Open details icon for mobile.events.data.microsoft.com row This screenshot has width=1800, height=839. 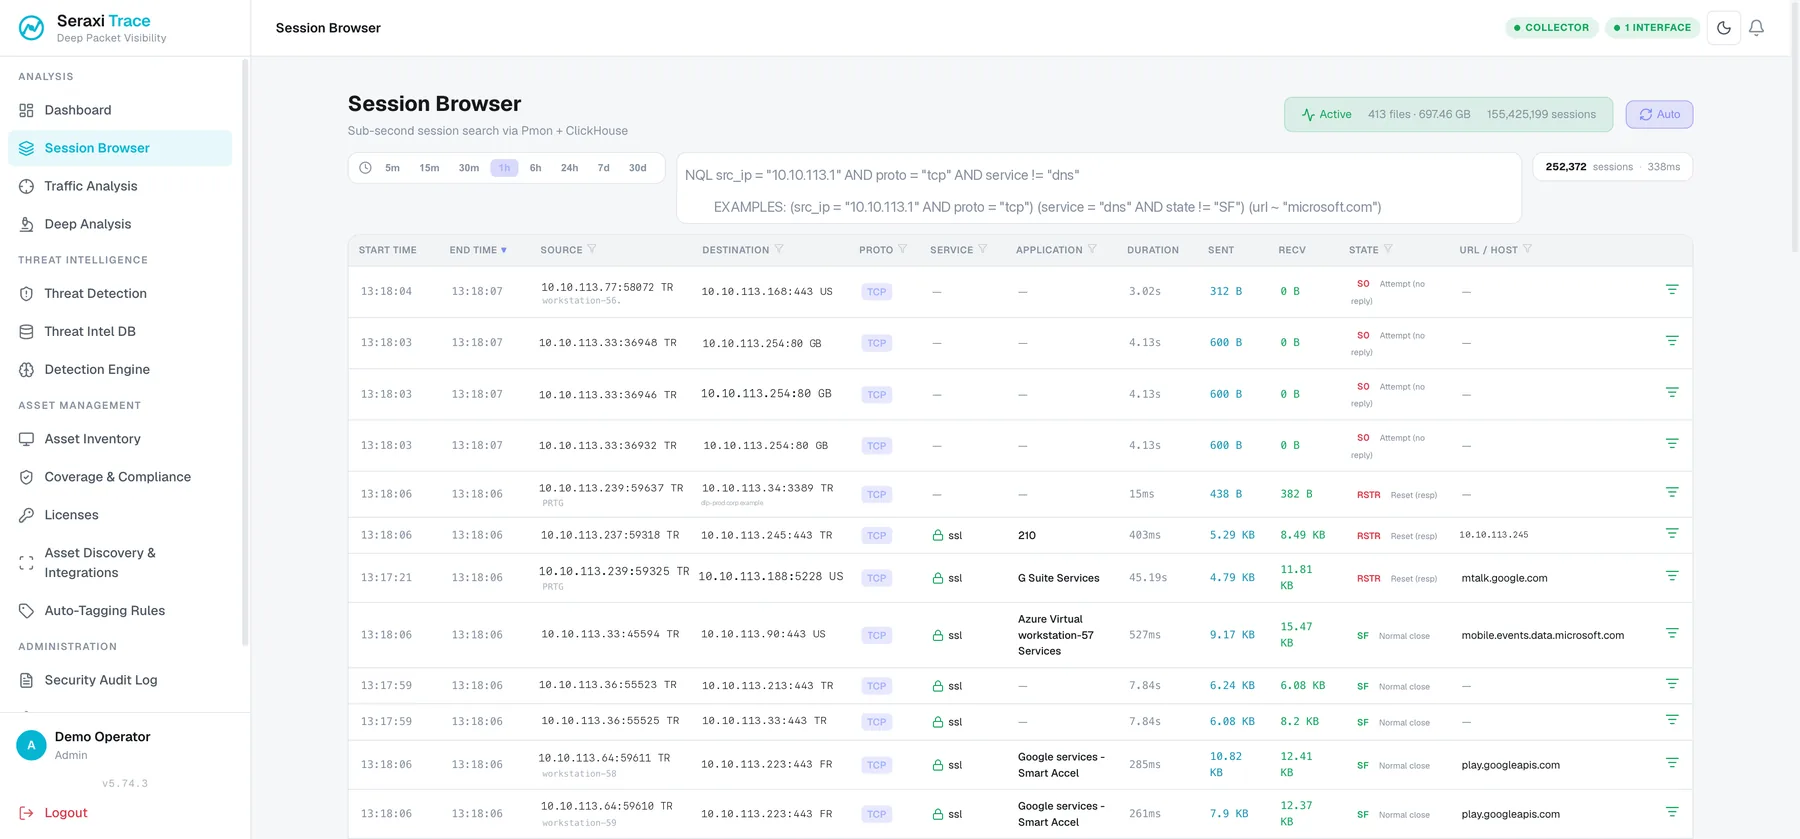click(x=1672, y=633)
